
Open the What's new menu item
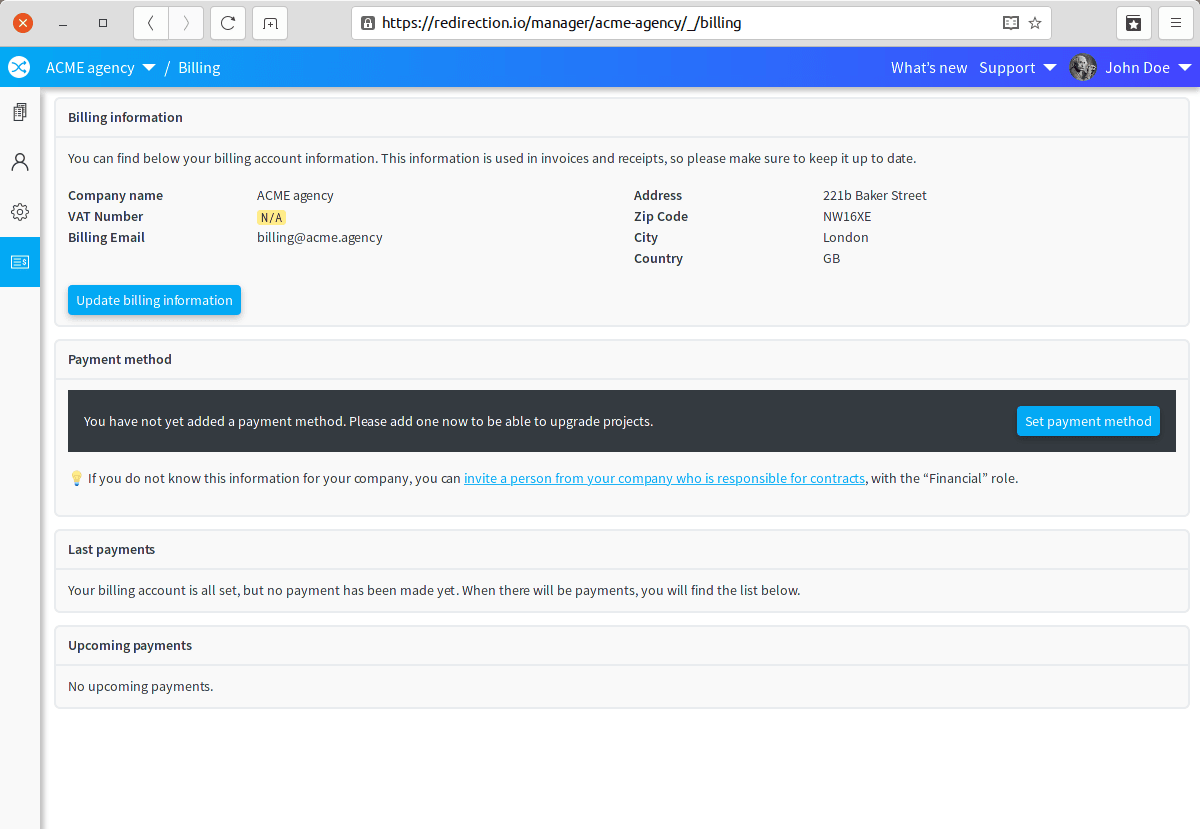929,68
